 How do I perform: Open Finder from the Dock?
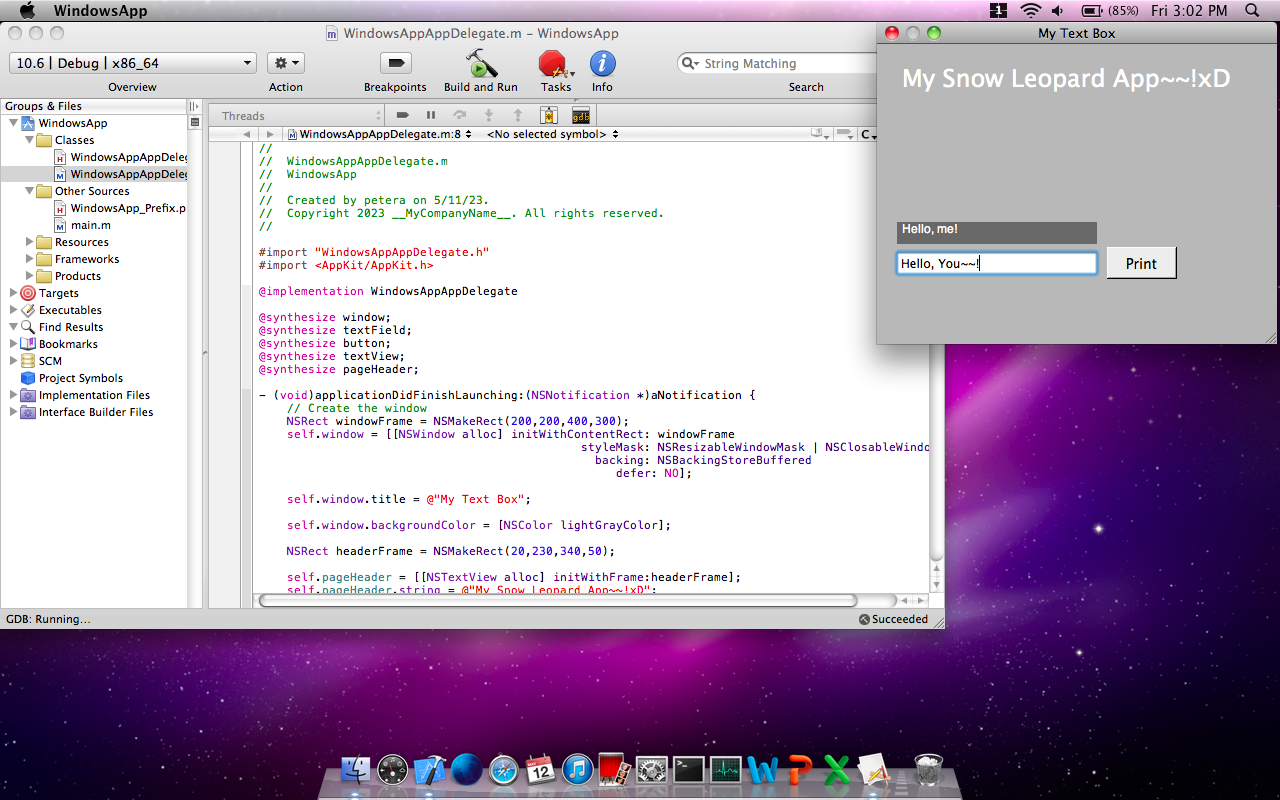tap(356, 769)
